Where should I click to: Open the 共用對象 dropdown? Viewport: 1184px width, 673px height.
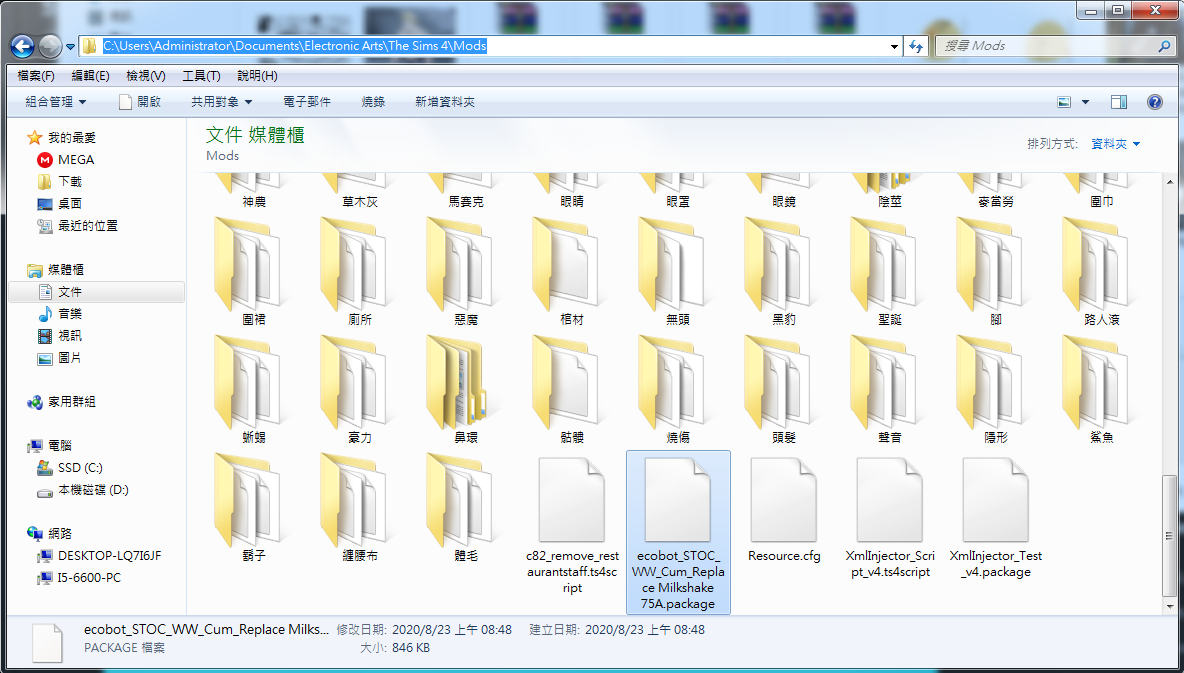pos(221,102)
